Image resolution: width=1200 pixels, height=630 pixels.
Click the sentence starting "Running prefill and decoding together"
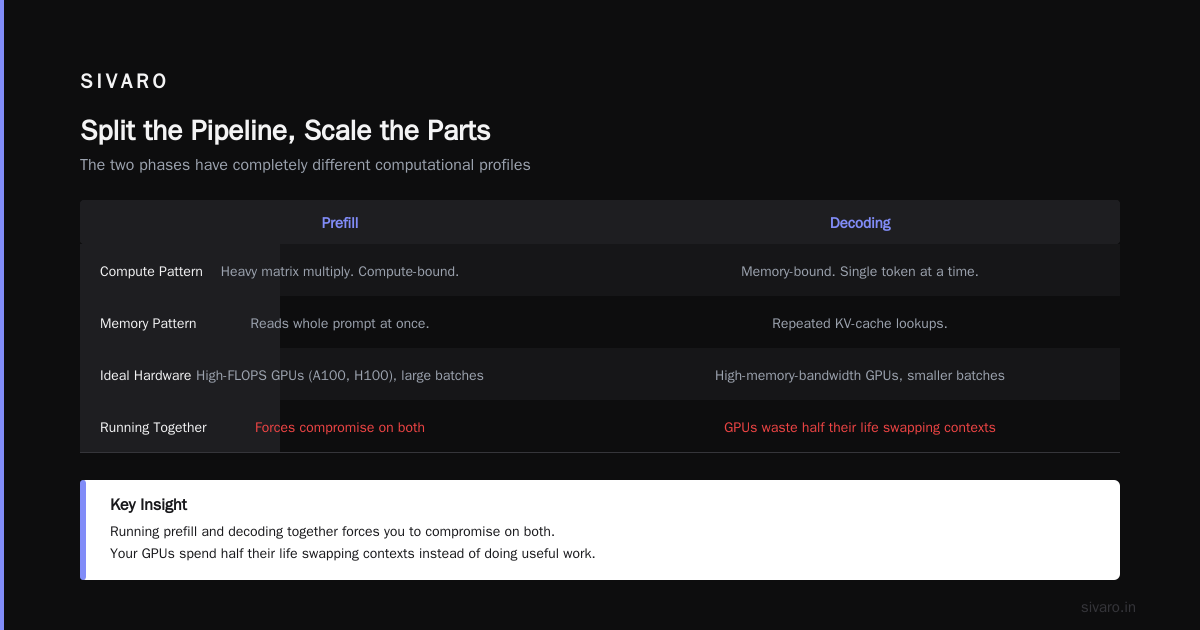coord(332,531)
